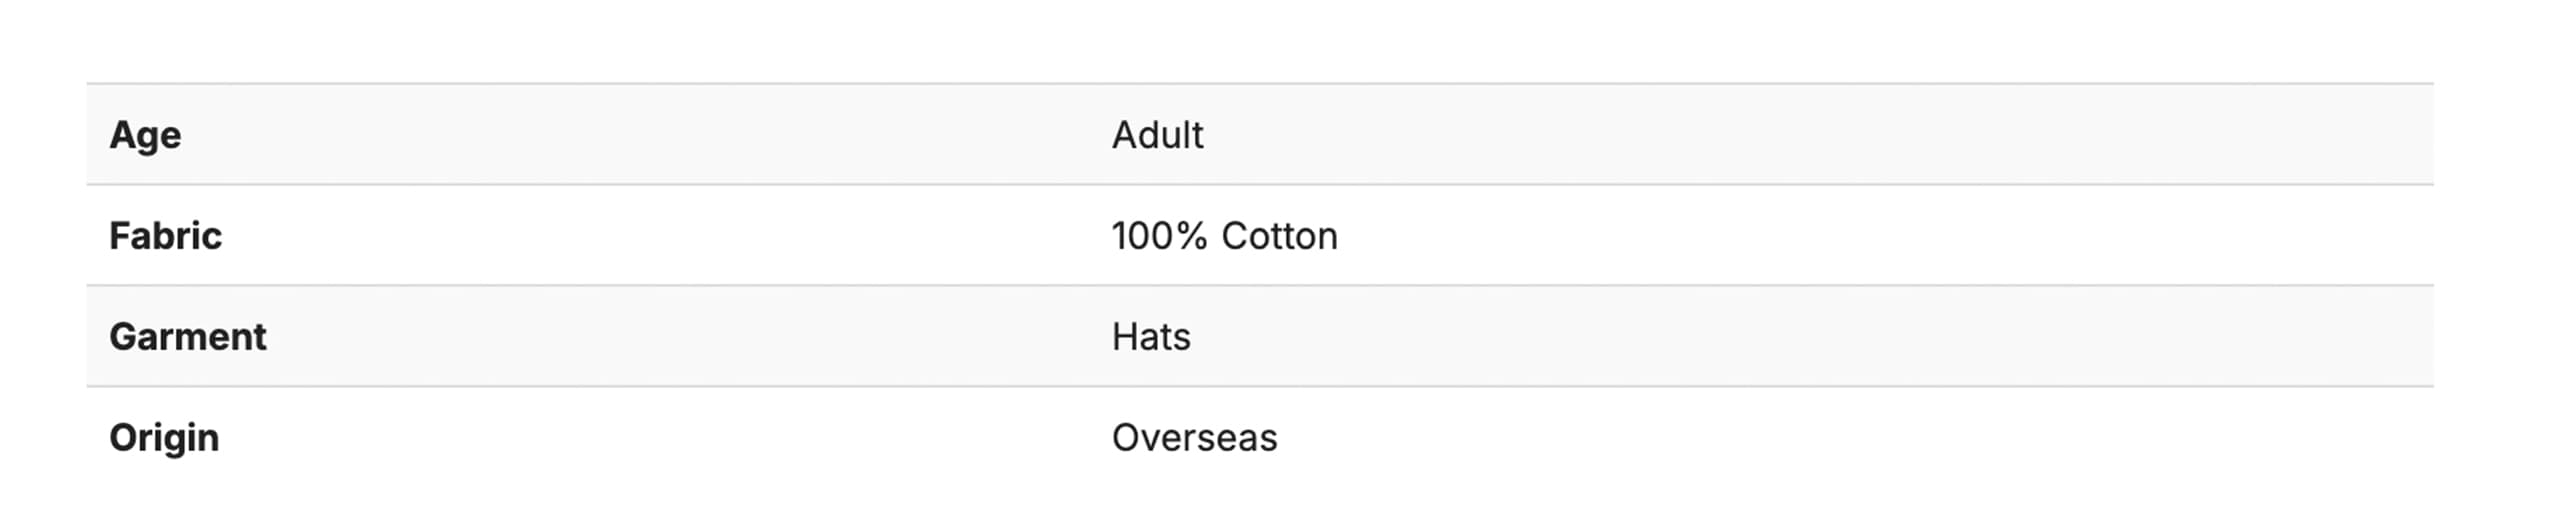Click the Adult value text
2550x529 pixels.
point(1157,135)
